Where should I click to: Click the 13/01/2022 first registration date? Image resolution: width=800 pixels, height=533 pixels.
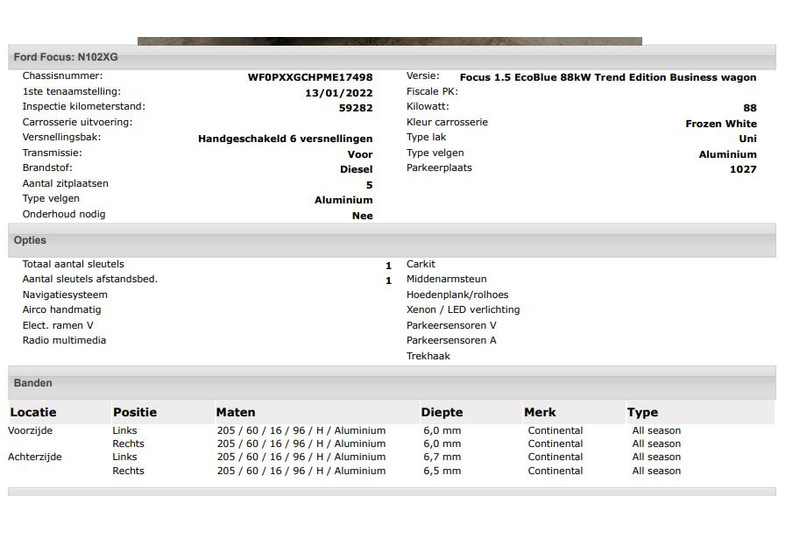[341, 93]
